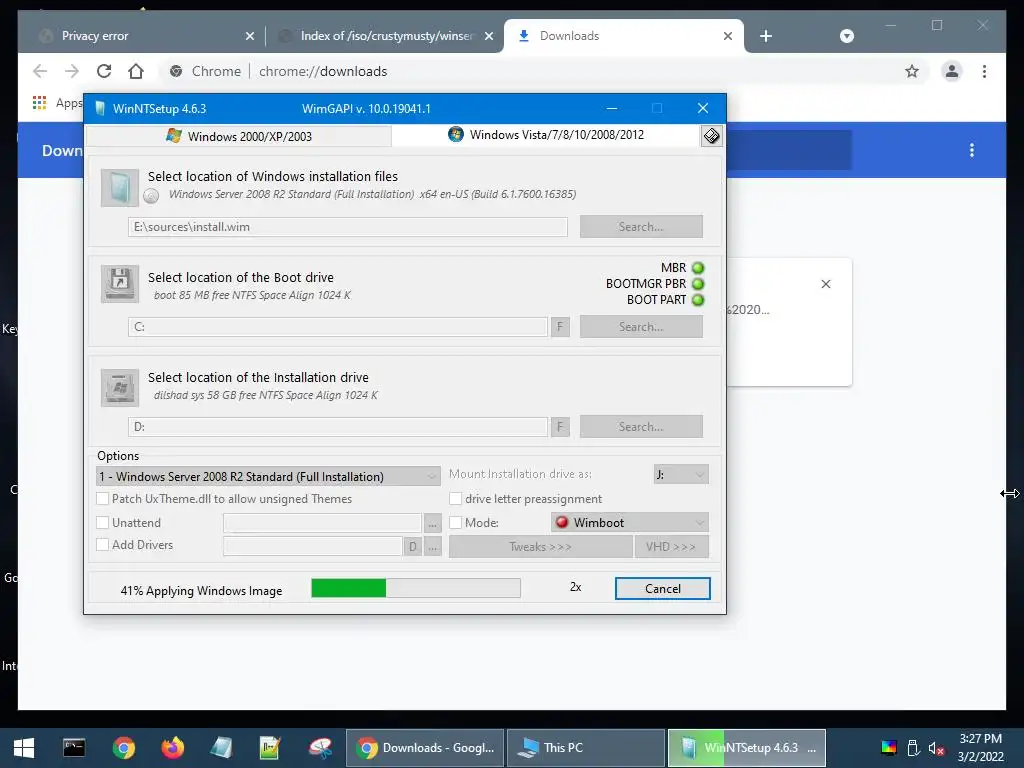Click the green MBR status indicator
The height and width of the screenshot is (768, 1024).
[698, 268]
